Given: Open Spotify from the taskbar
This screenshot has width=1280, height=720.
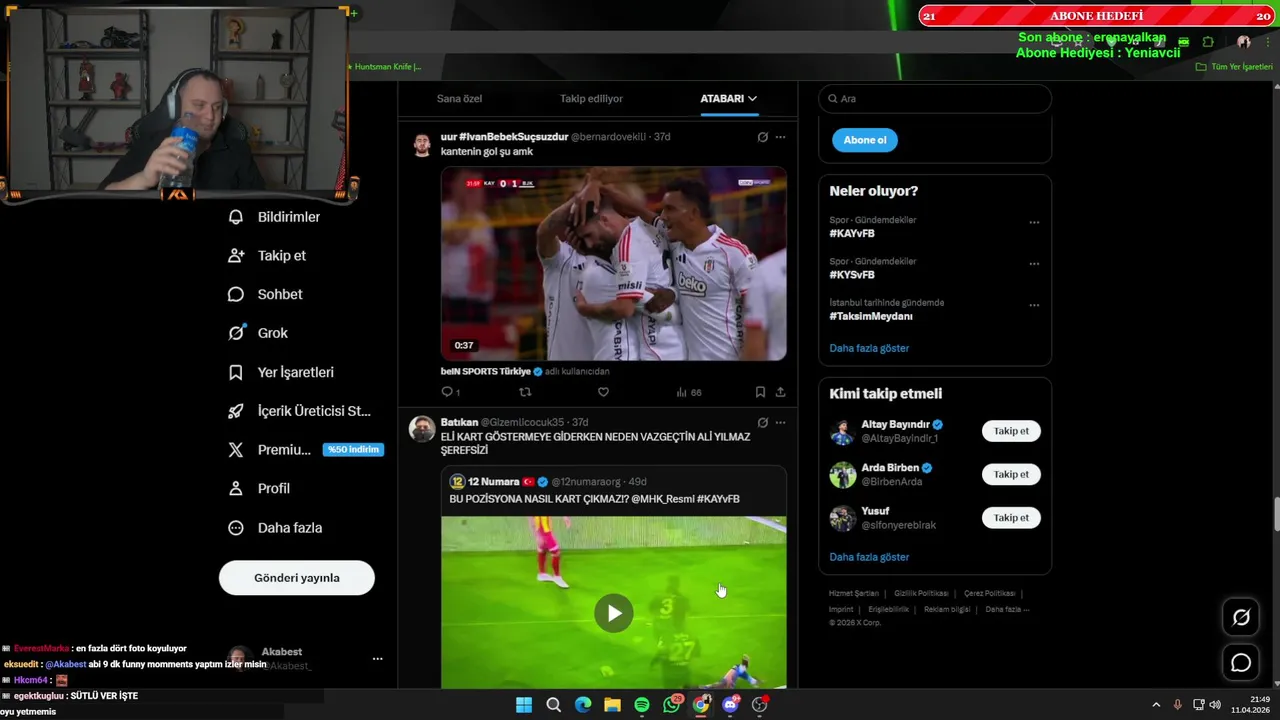Looking at the screenshot, I should [642, 705].
